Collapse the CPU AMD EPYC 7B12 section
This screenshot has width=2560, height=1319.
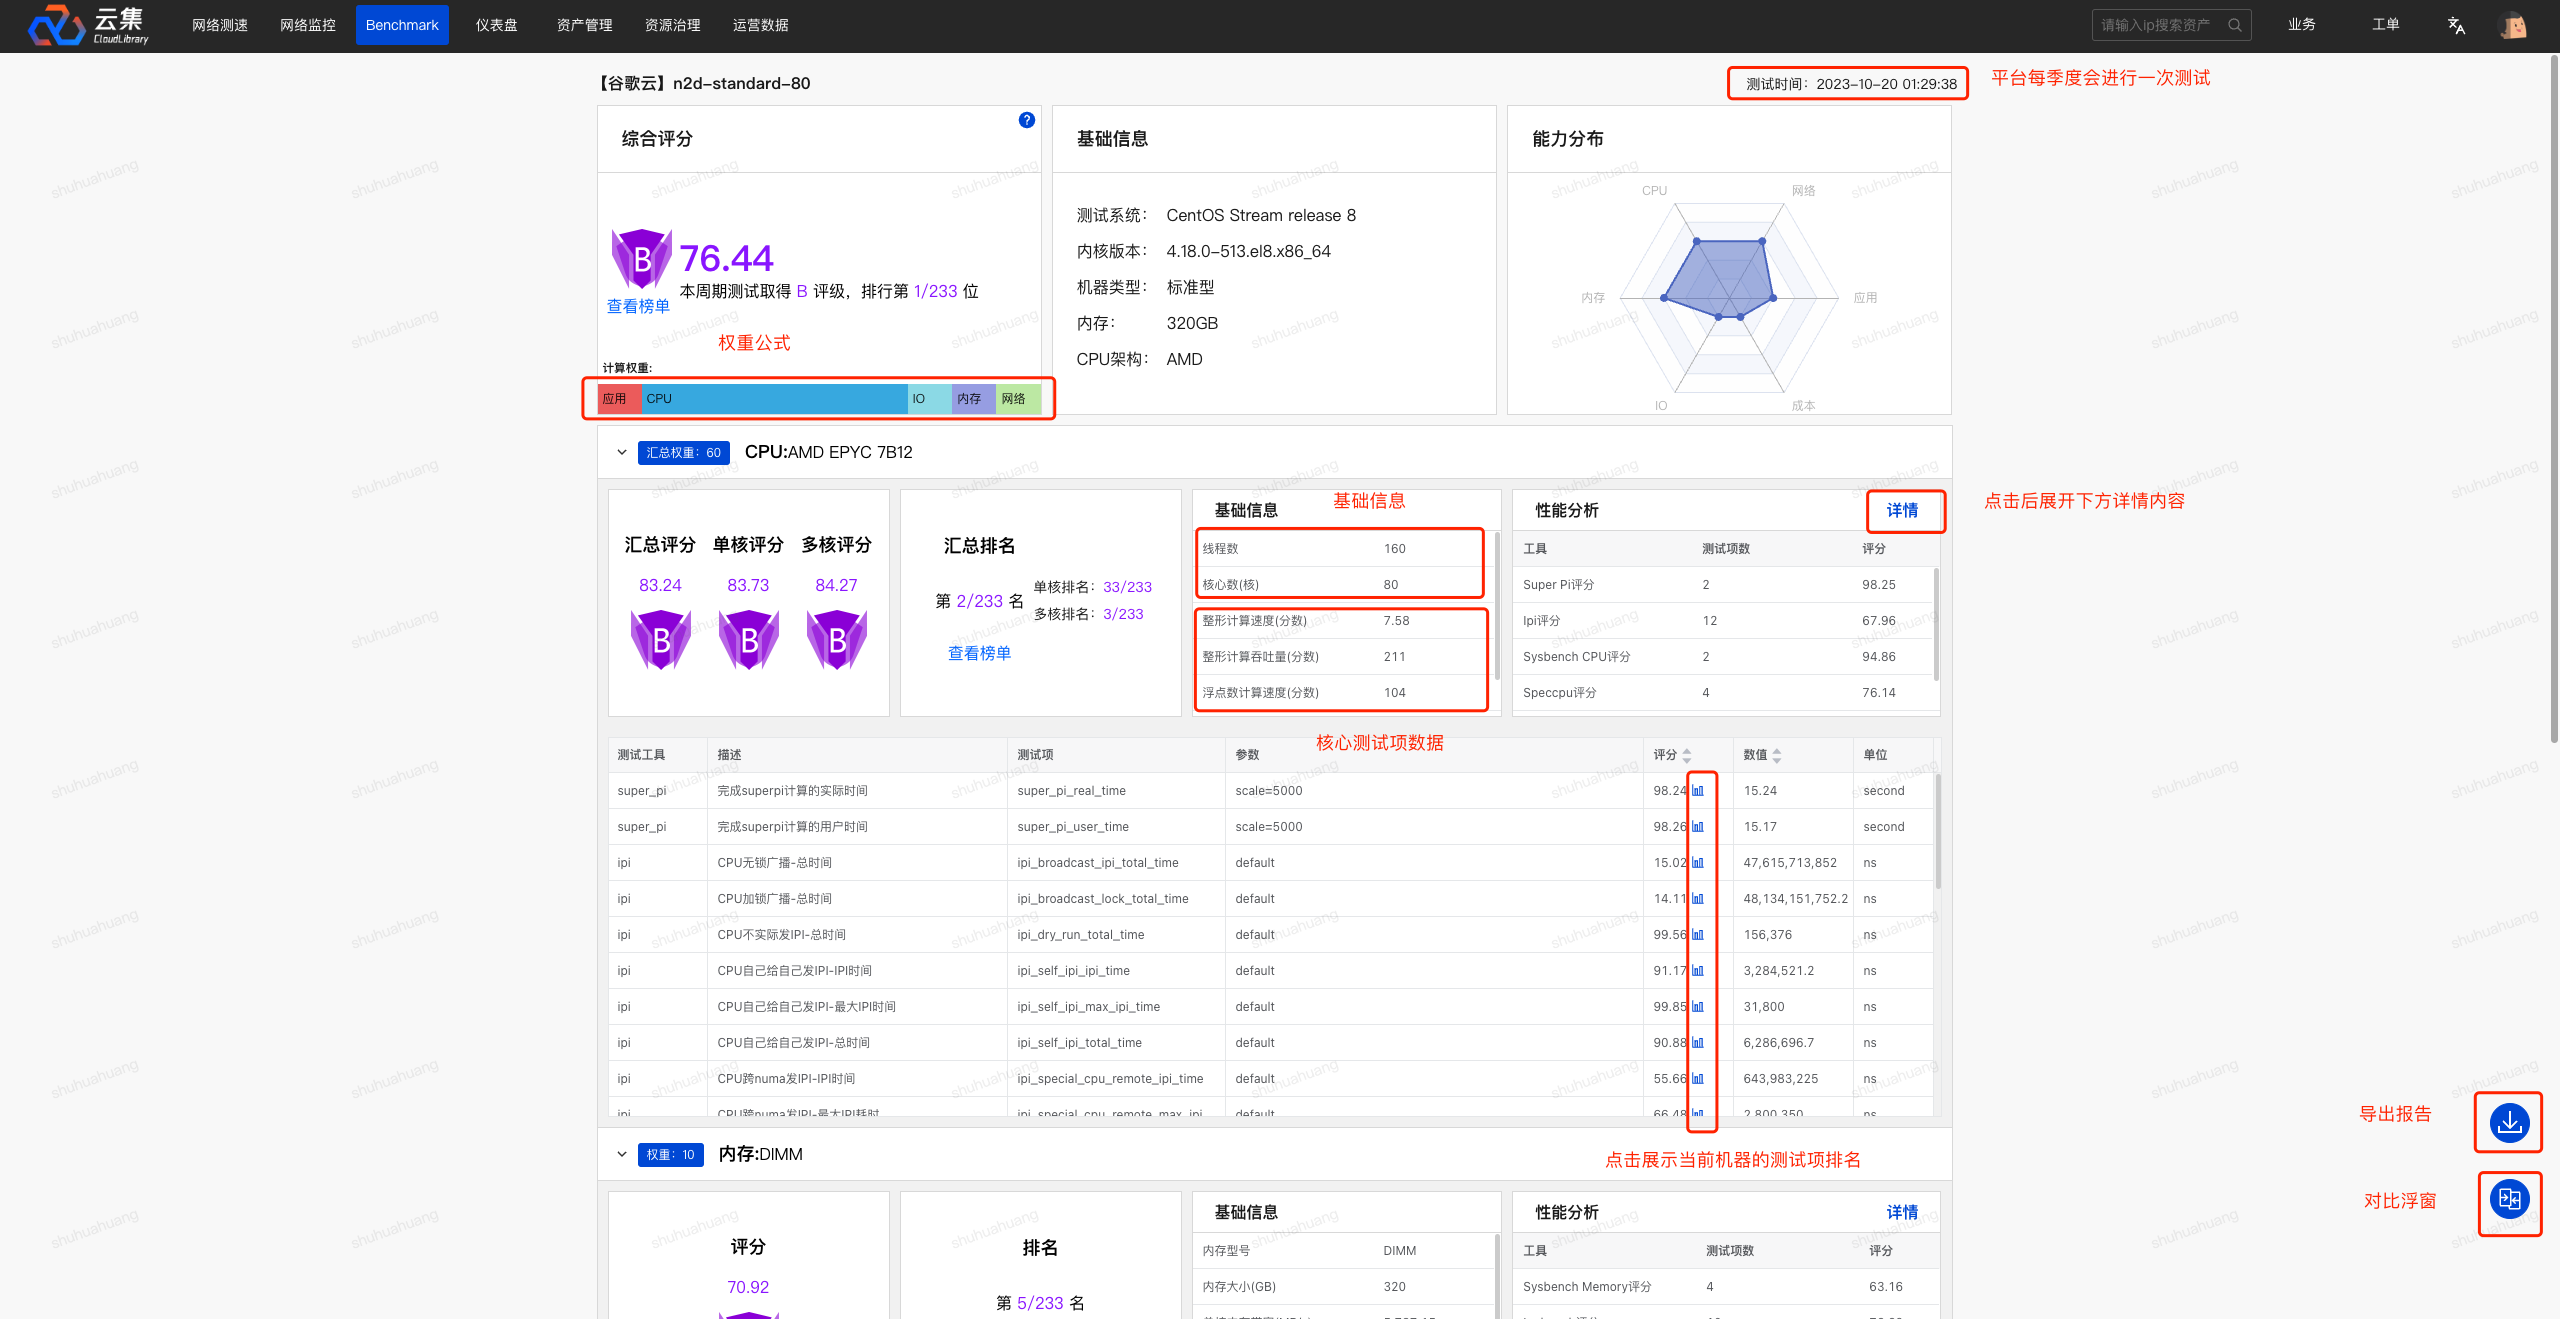[x=622, y=452]
